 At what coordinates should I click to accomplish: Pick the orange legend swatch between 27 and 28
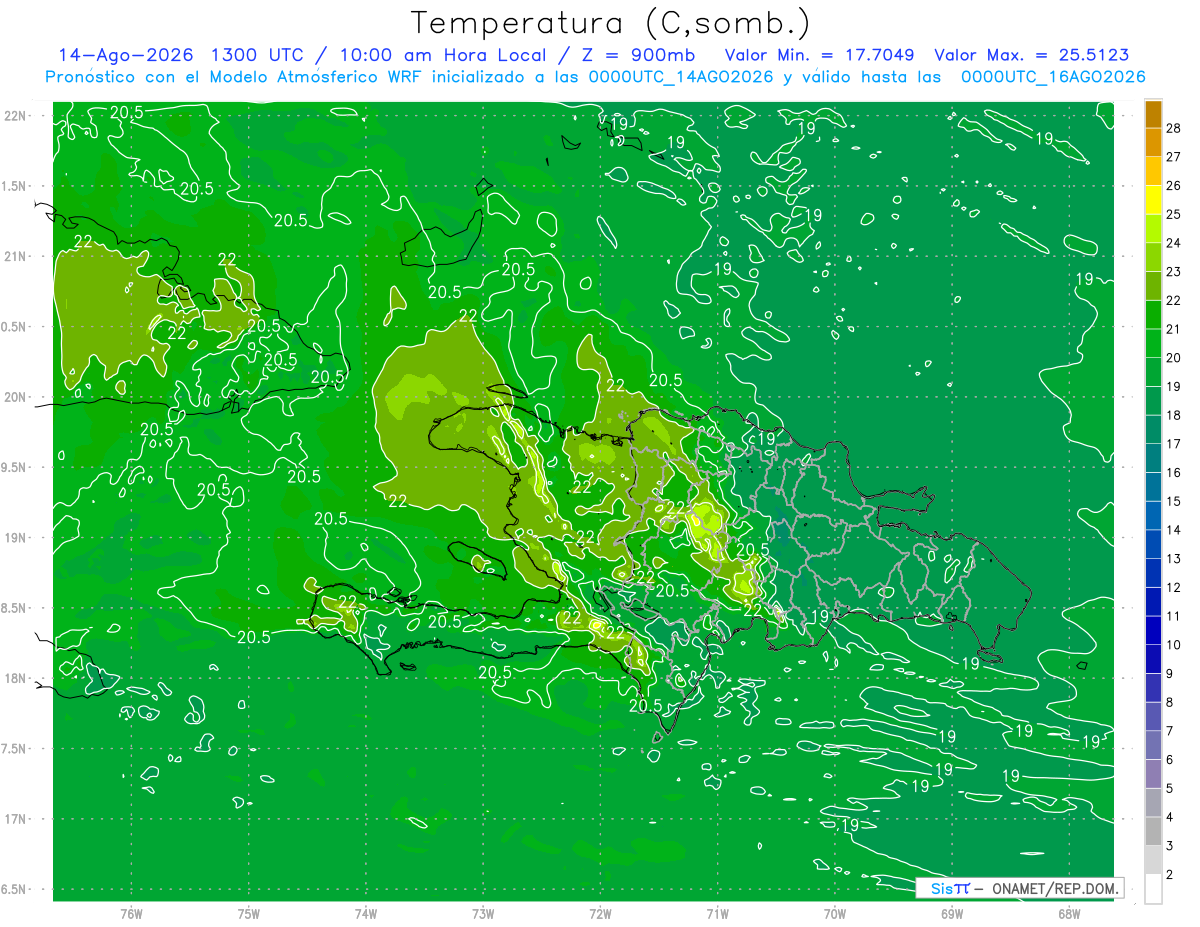[1153, 142]
